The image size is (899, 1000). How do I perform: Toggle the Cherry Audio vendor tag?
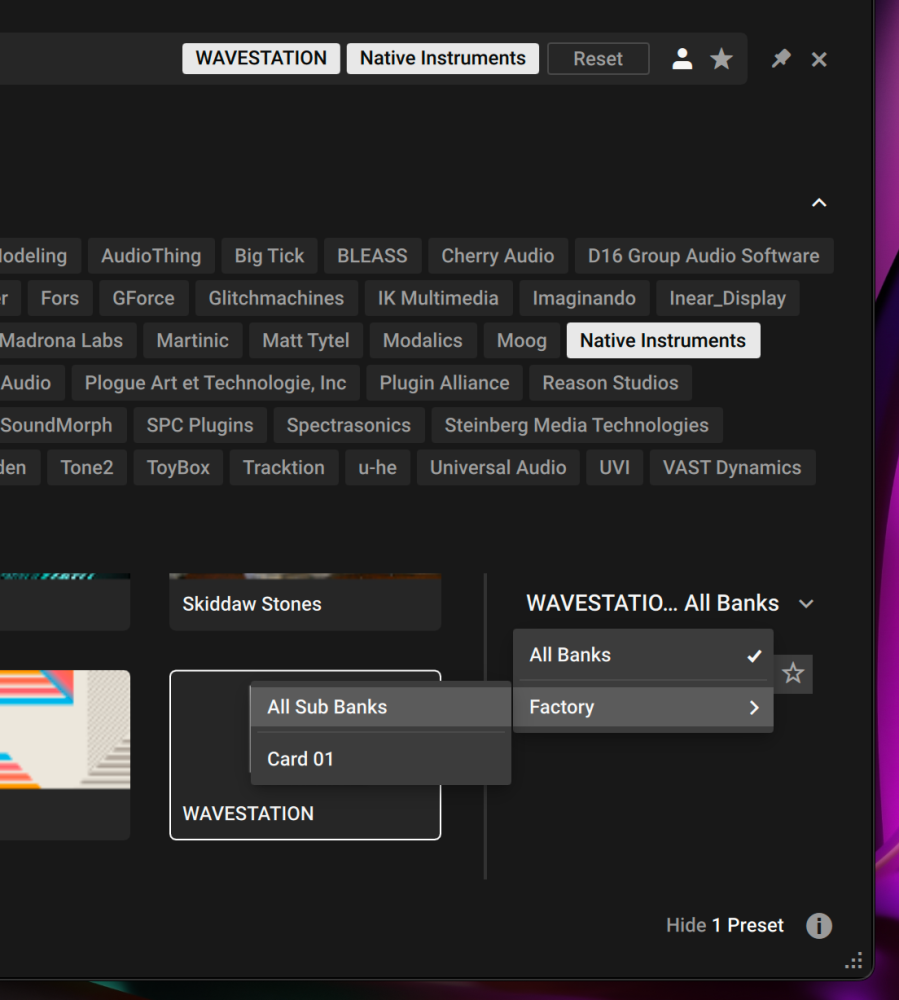498,256
